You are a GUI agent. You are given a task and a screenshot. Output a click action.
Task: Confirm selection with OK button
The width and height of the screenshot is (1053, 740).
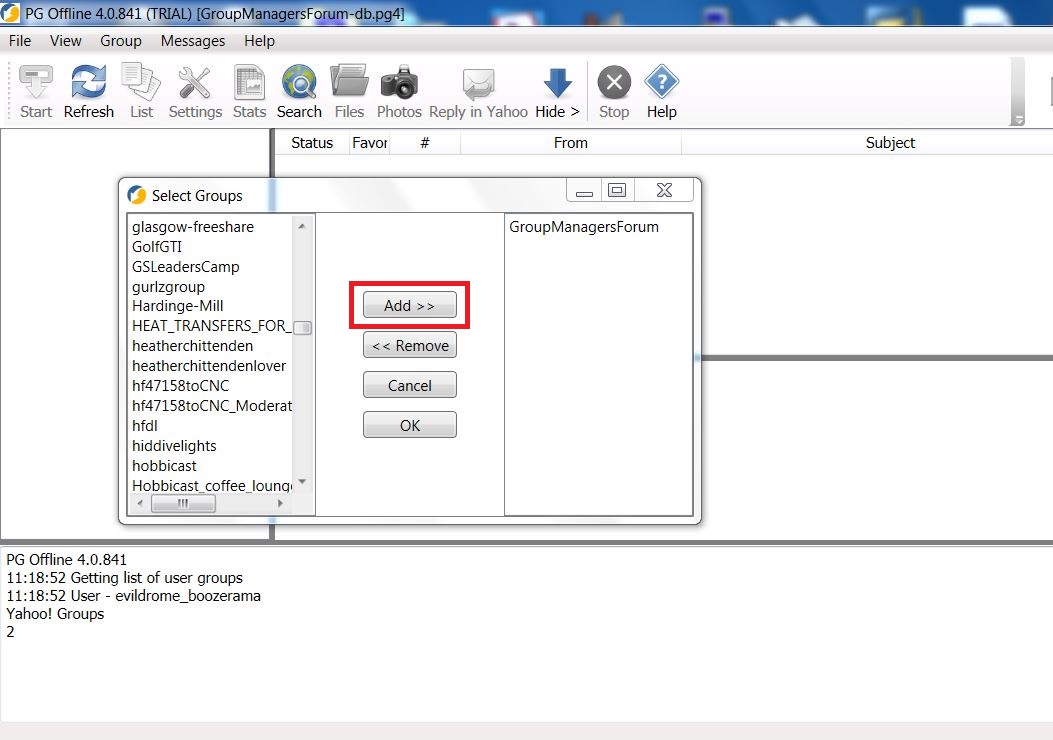[x=409, y=424]
